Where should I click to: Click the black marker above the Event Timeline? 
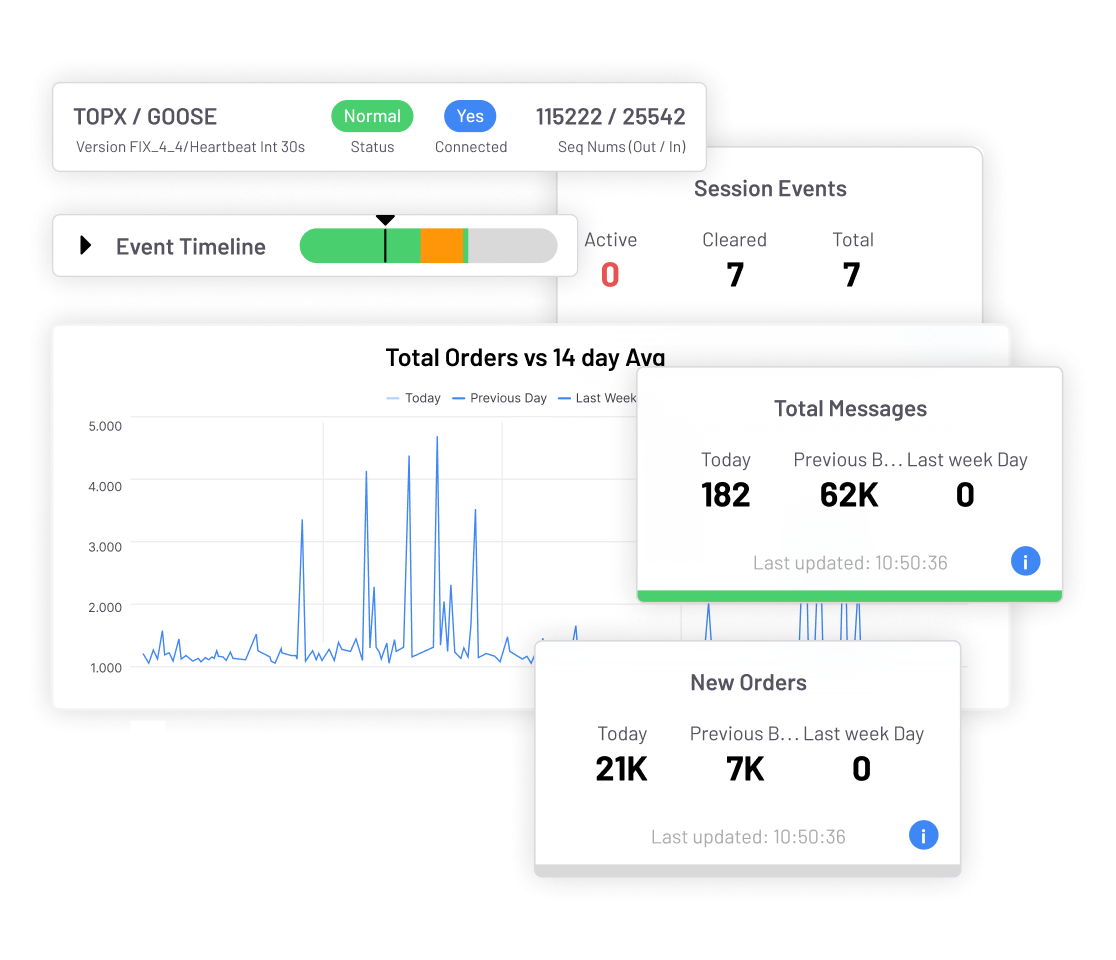click(385, 219)
